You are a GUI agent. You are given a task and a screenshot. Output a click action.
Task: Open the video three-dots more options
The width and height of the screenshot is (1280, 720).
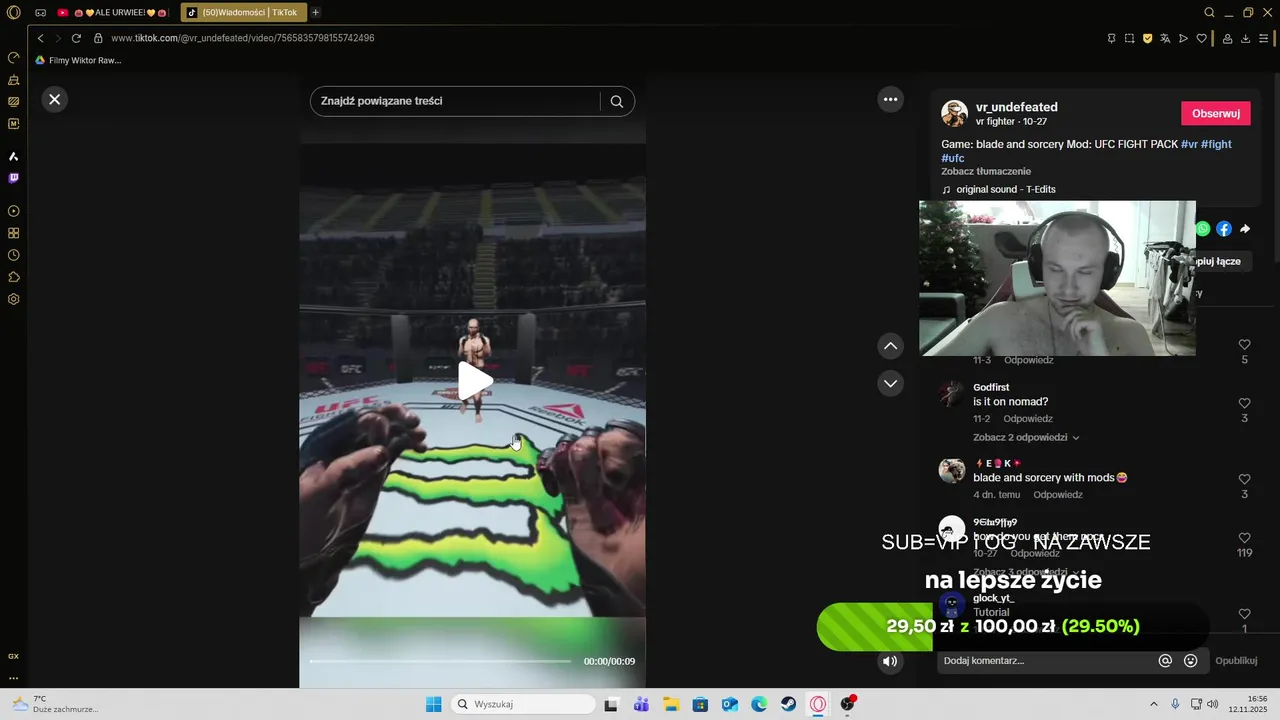point(890,99)
